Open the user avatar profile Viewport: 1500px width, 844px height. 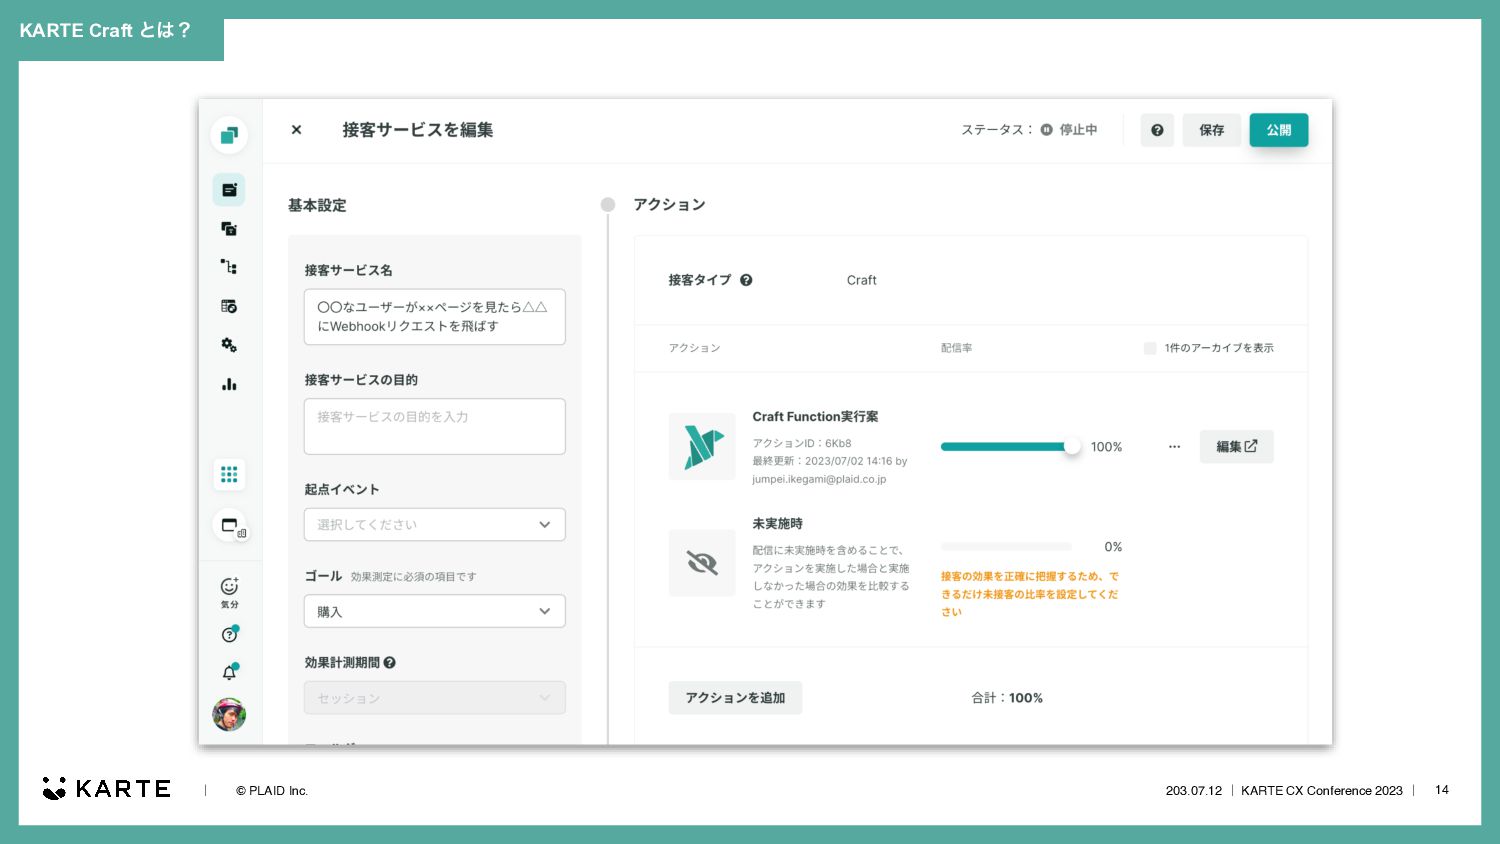[x=229, y=714]
